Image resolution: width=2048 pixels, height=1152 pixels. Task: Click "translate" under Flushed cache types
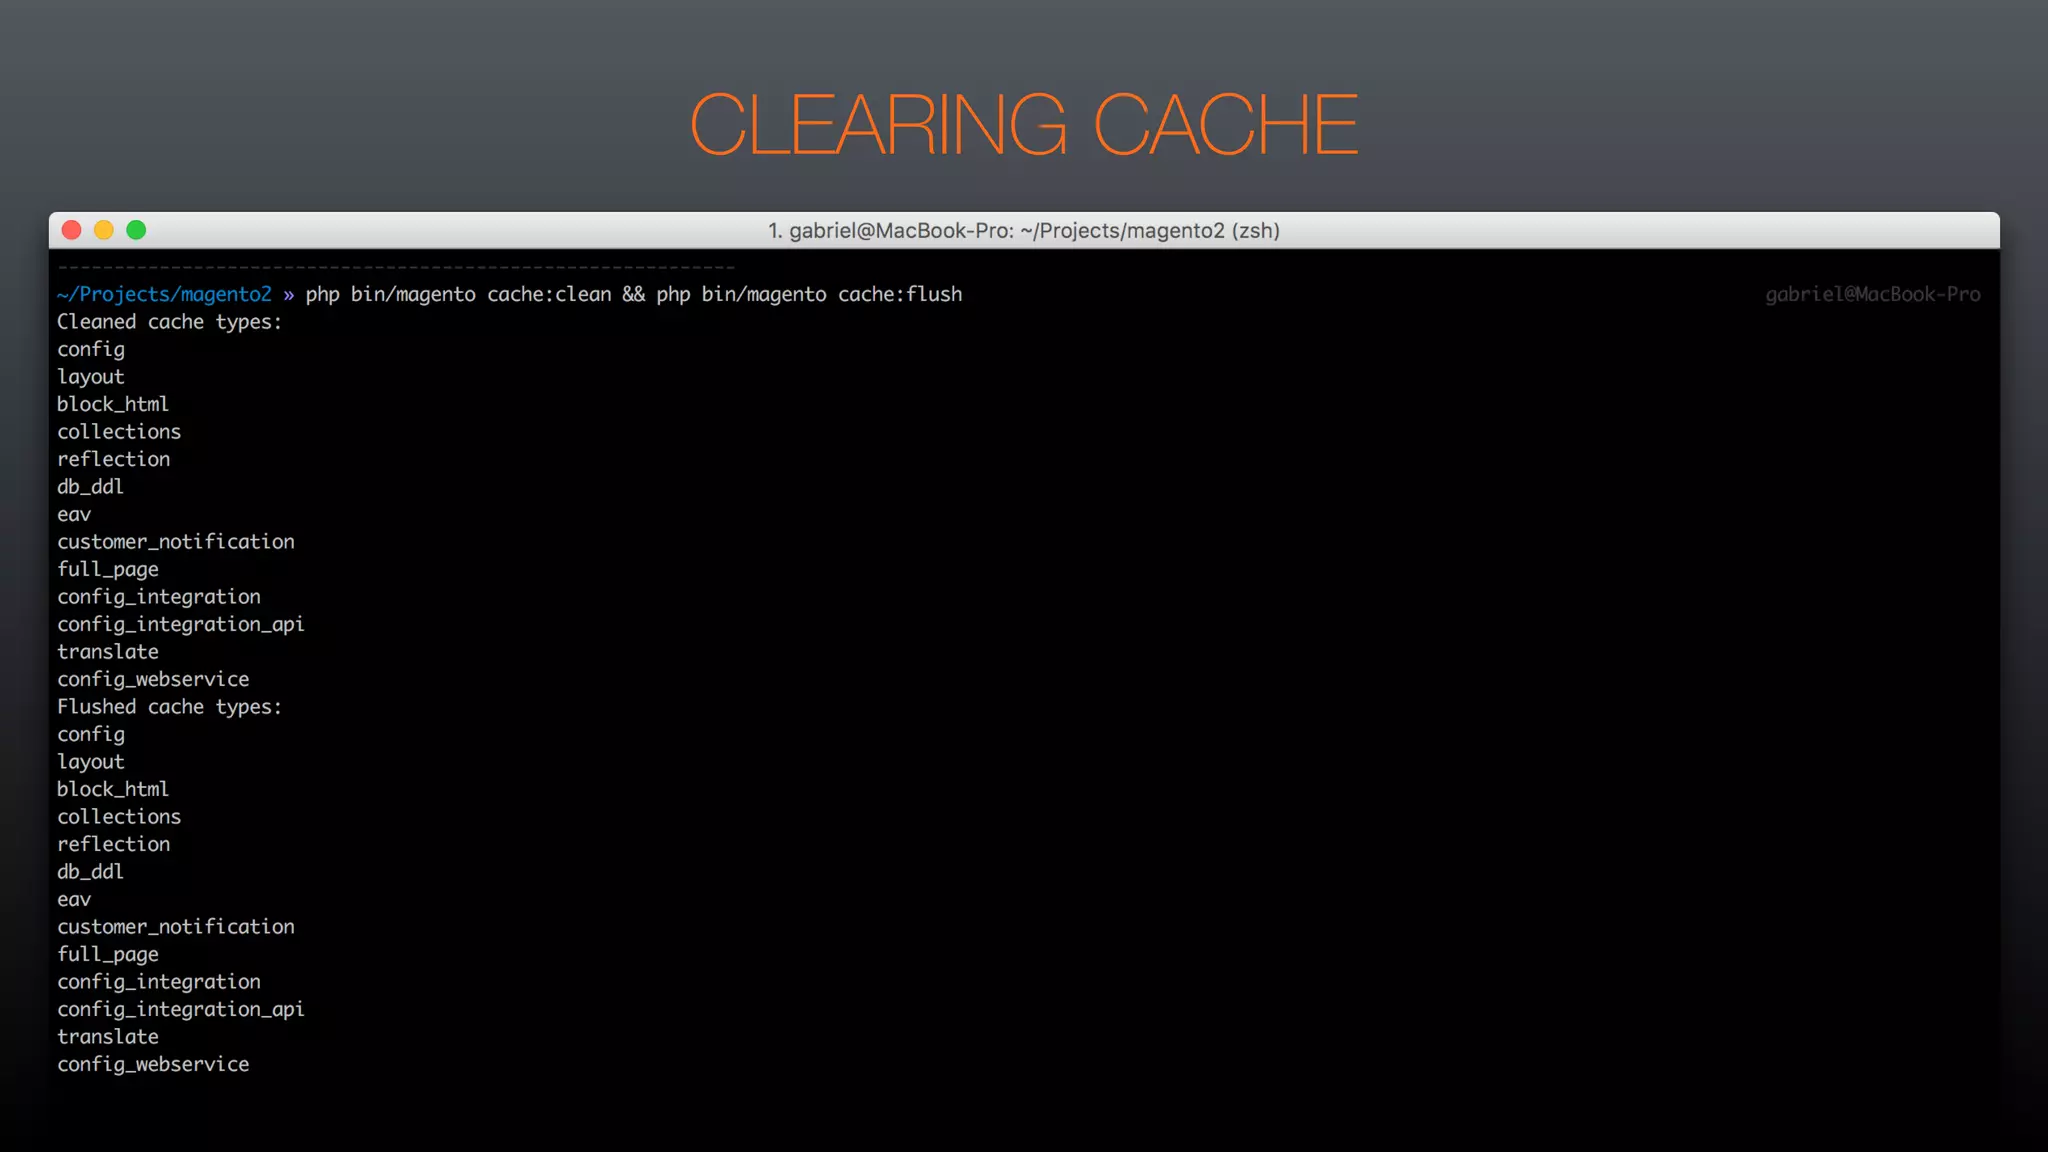[x=108, y=1037]
